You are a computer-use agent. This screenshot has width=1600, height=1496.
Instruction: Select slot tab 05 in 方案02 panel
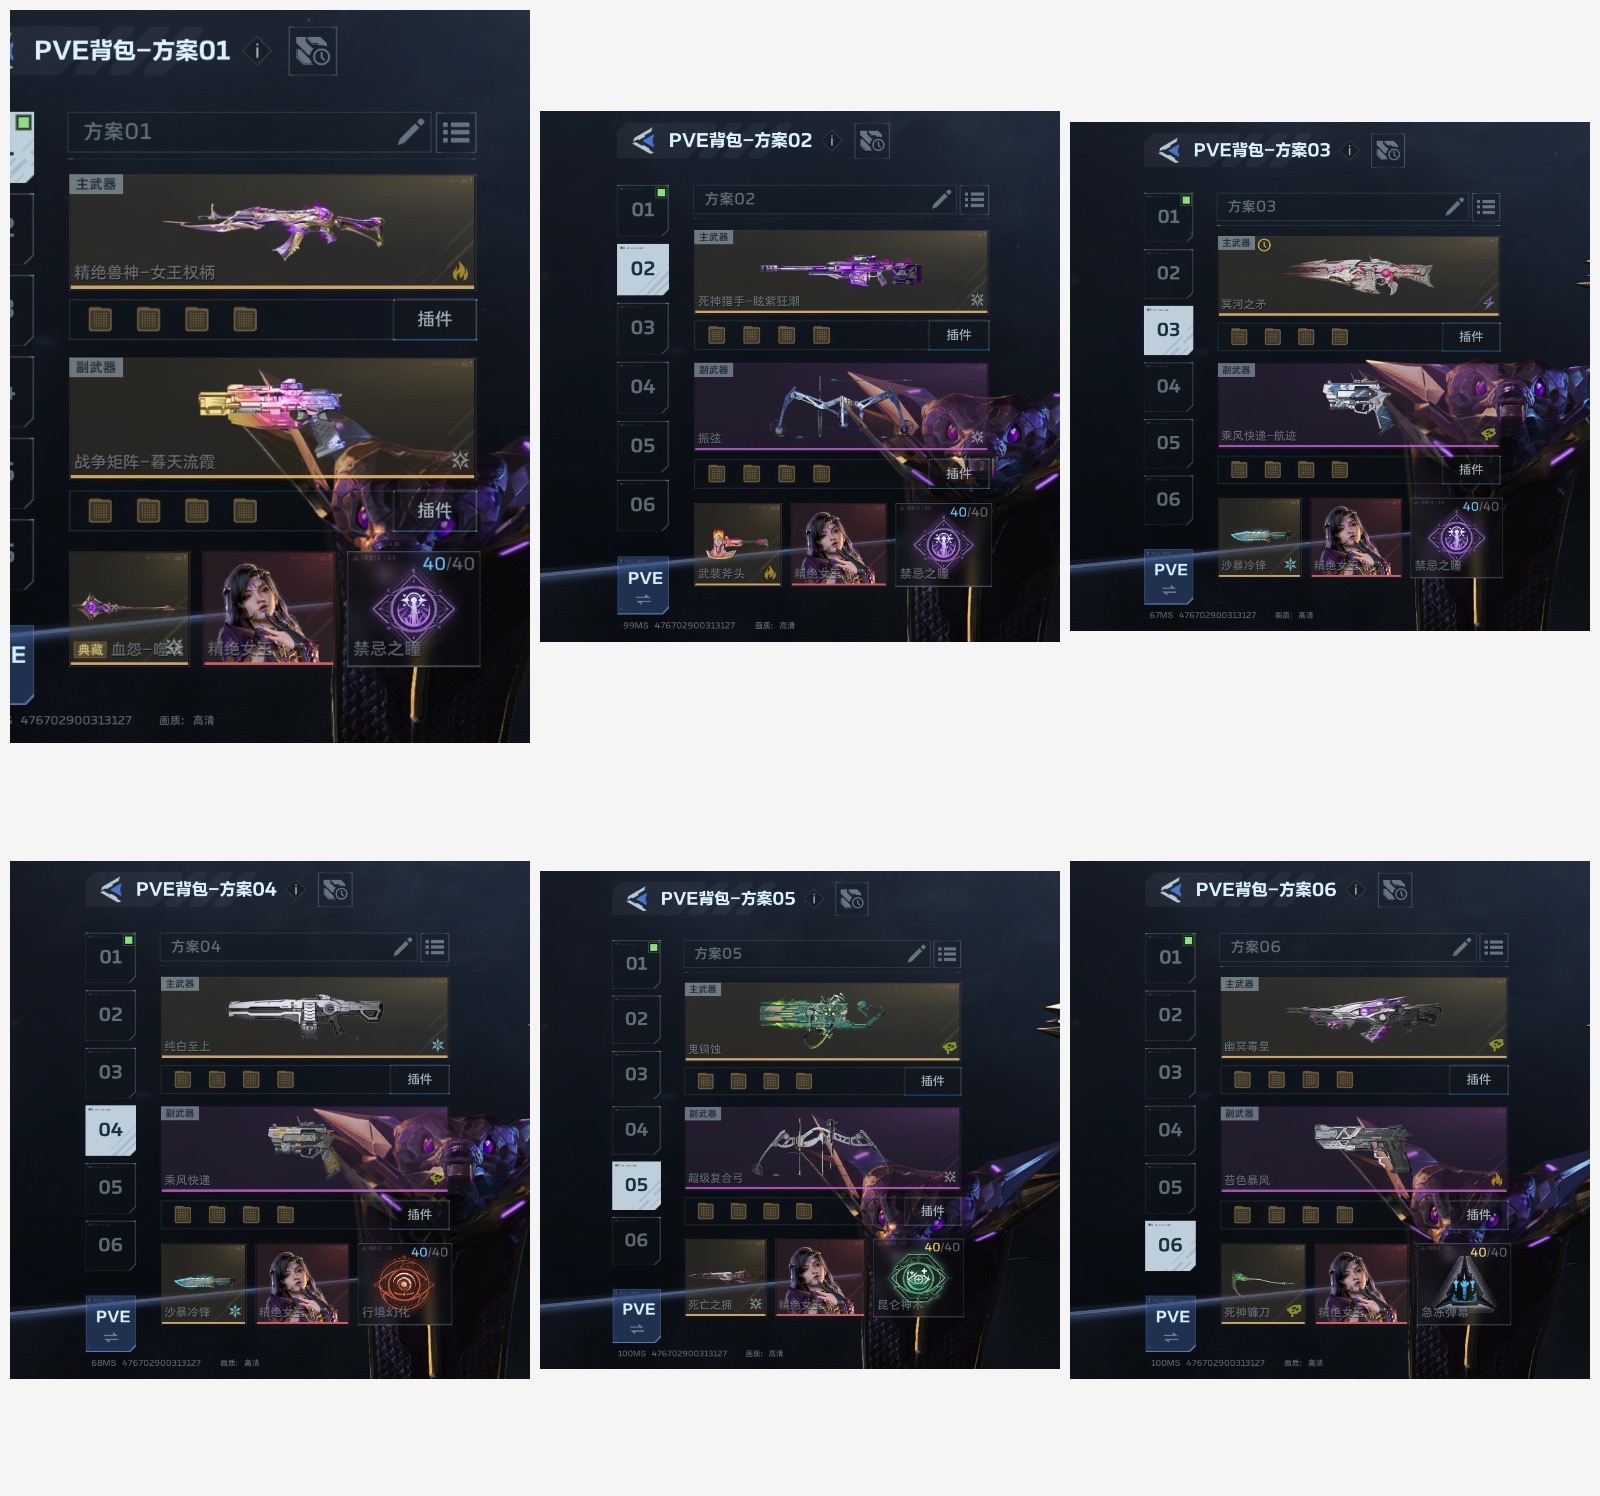(642, 445)
